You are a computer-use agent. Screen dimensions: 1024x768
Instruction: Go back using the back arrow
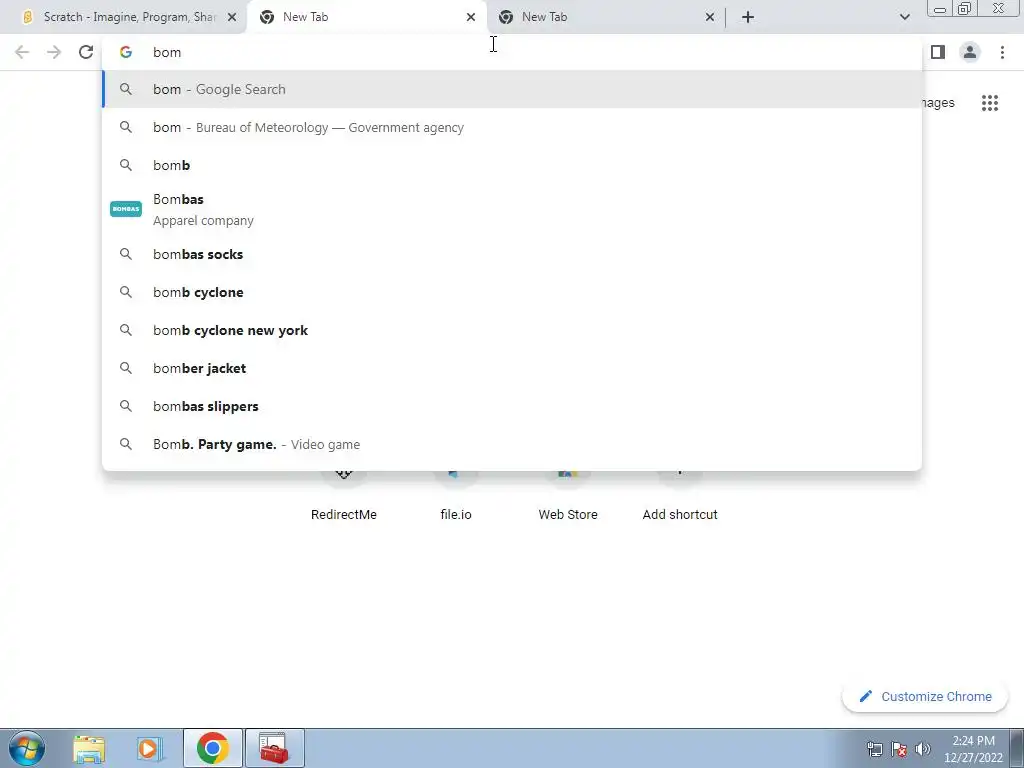coord(22,52)
